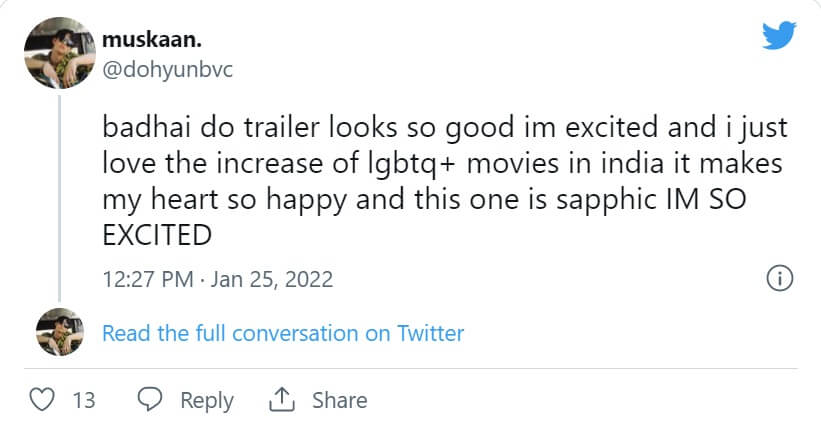Like the tweet with the heart icon

point(42,400)
